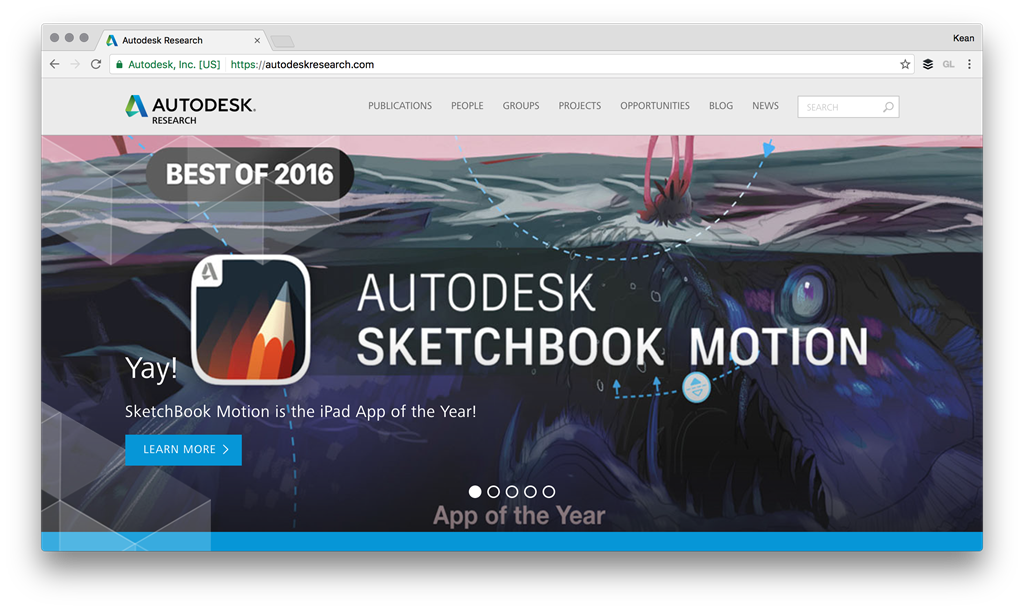
Task: Switch to the third carousel slide dot
Action: pyautogui.click(x=512, y=492)
